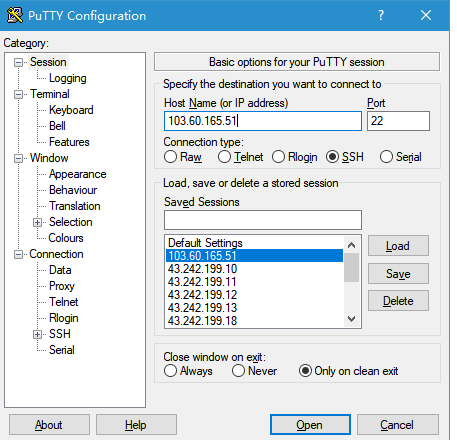Collapse the Window tree node
The image size is (457, 441).
click(x=19, y=158)
